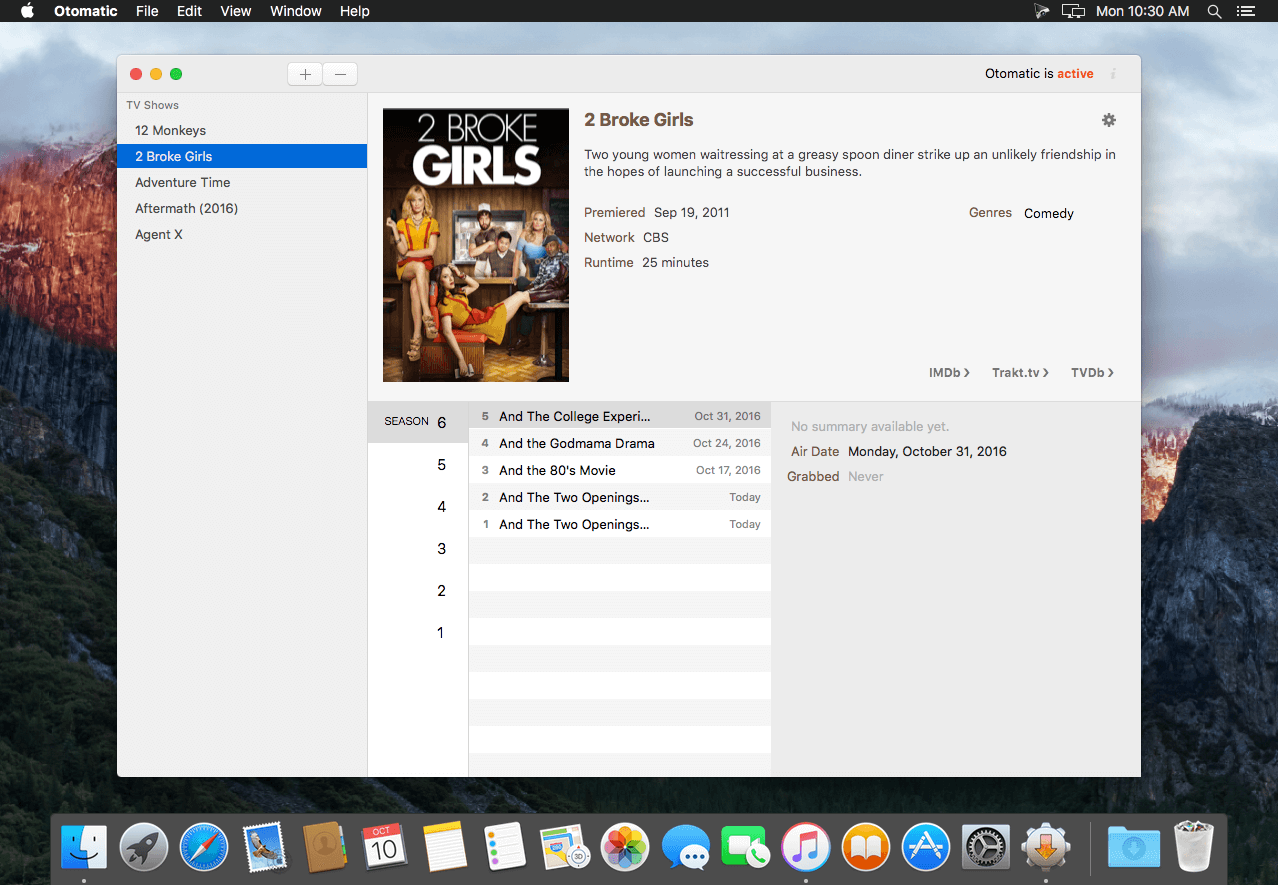Open iBooks from the dock
The height and width of the screenshot is (885, 1278).
(x=866, y=848)
